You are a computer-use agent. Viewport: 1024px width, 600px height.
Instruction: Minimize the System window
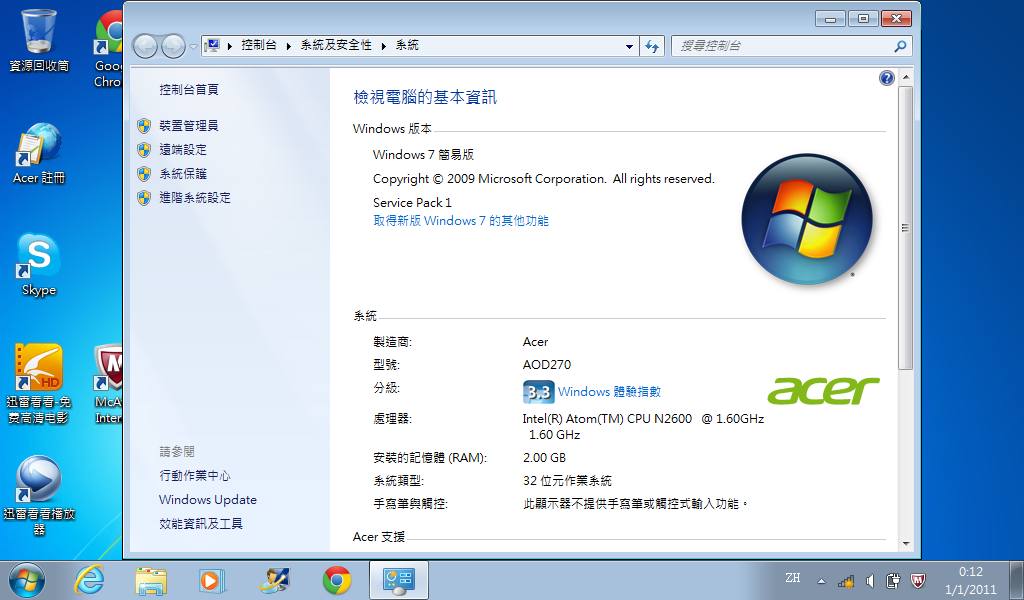click(830, 19)
